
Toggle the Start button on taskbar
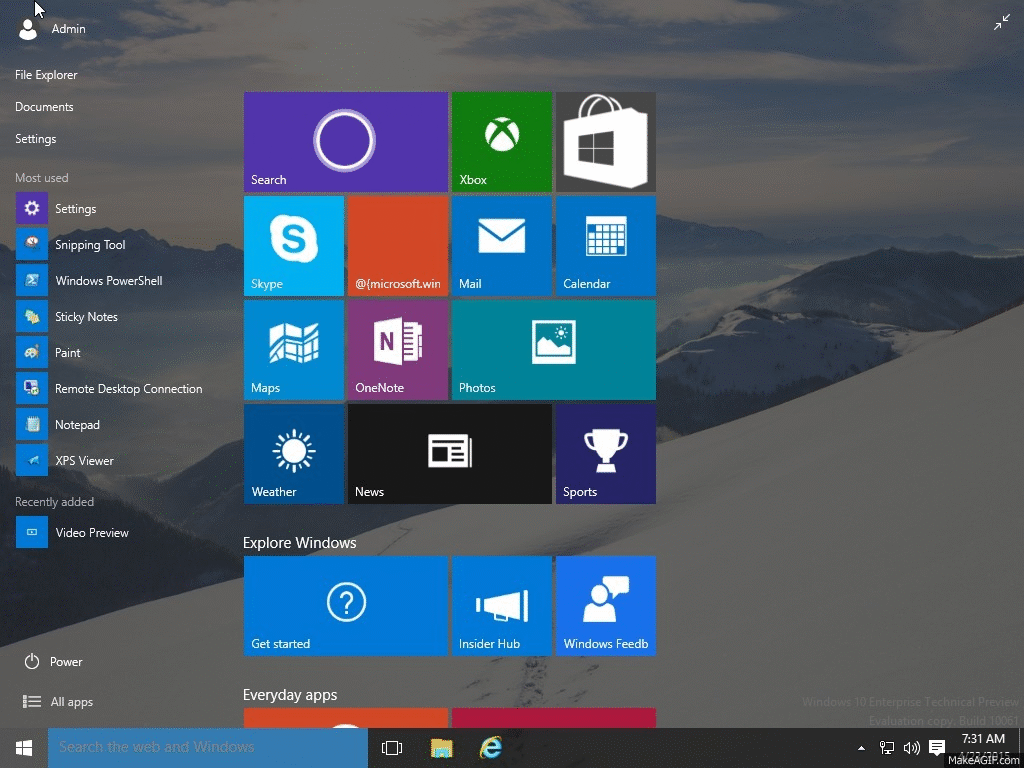click(x=24, y=747)
